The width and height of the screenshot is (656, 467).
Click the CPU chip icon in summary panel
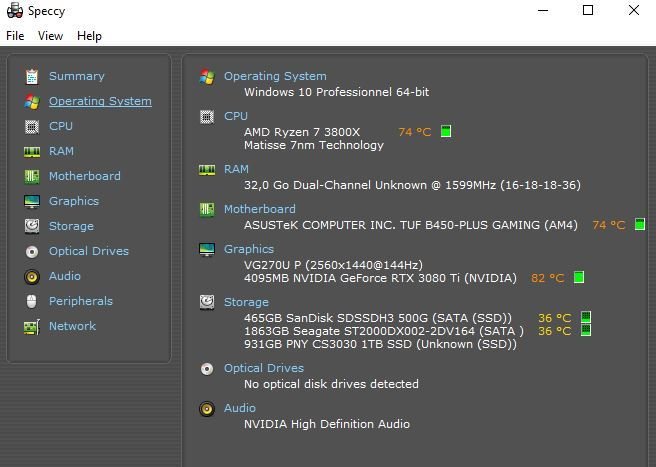tap(207, 117)
